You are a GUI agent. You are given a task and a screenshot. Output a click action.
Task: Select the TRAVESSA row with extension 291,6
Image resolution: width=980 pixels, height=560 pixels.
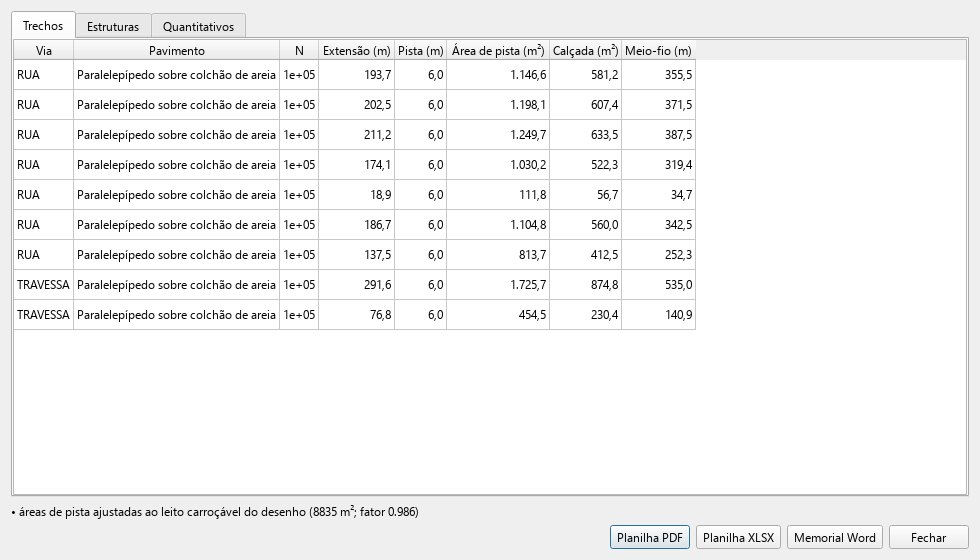pos(354,284)
